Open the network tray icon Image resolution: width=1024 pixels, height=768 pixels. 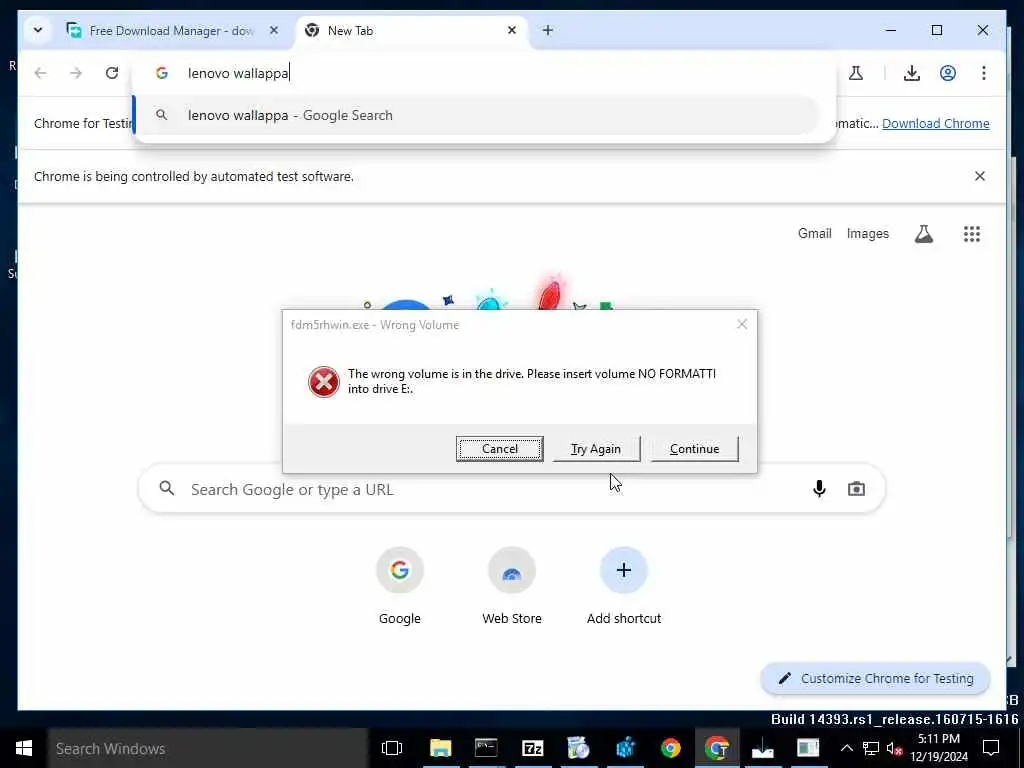click(871, 748)
